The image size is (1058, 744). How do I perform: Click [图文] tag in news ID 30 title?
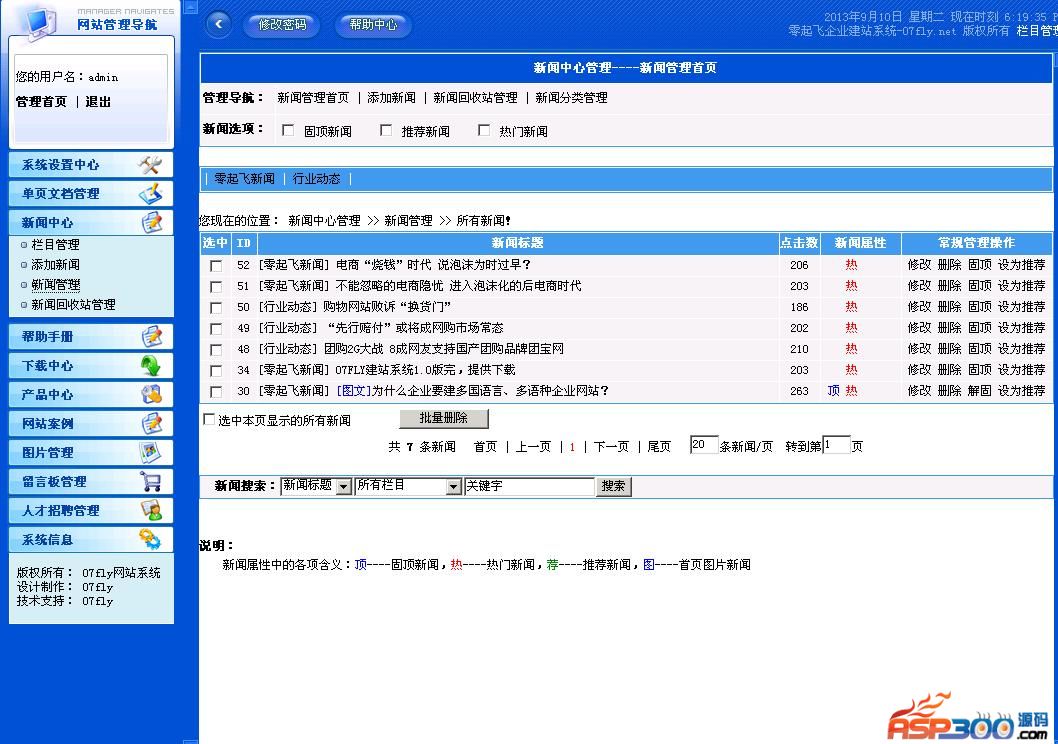tap(354, 391)
